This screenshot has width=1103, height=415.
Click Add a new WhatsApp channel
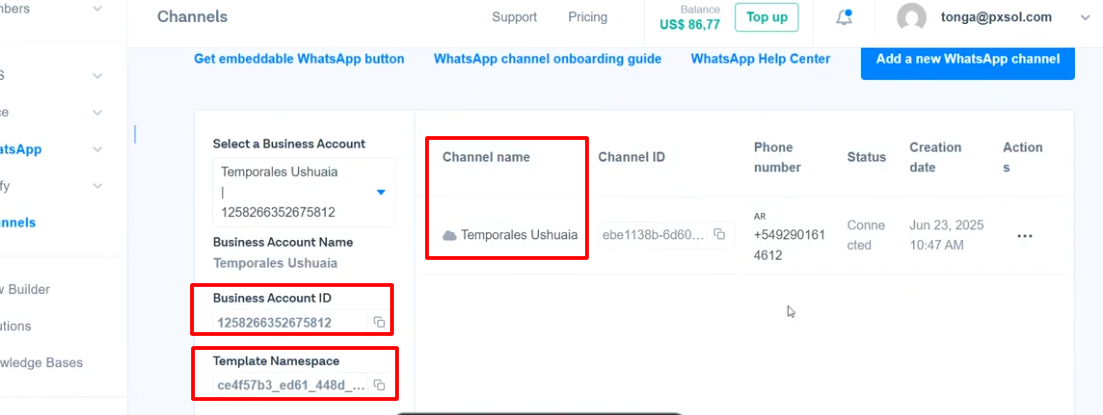coord(967,59)
